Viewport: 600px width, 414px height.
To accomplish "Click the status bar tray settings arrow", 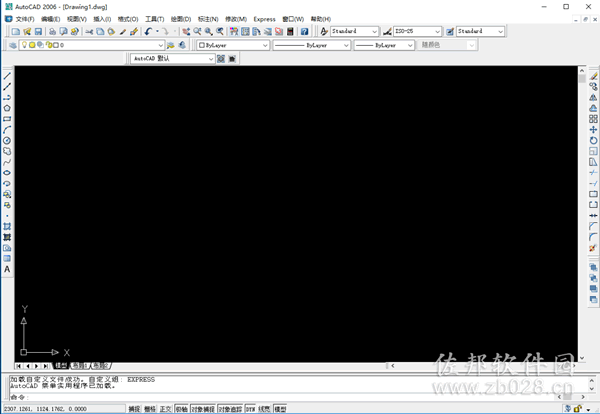I will [x=588, y=410].
